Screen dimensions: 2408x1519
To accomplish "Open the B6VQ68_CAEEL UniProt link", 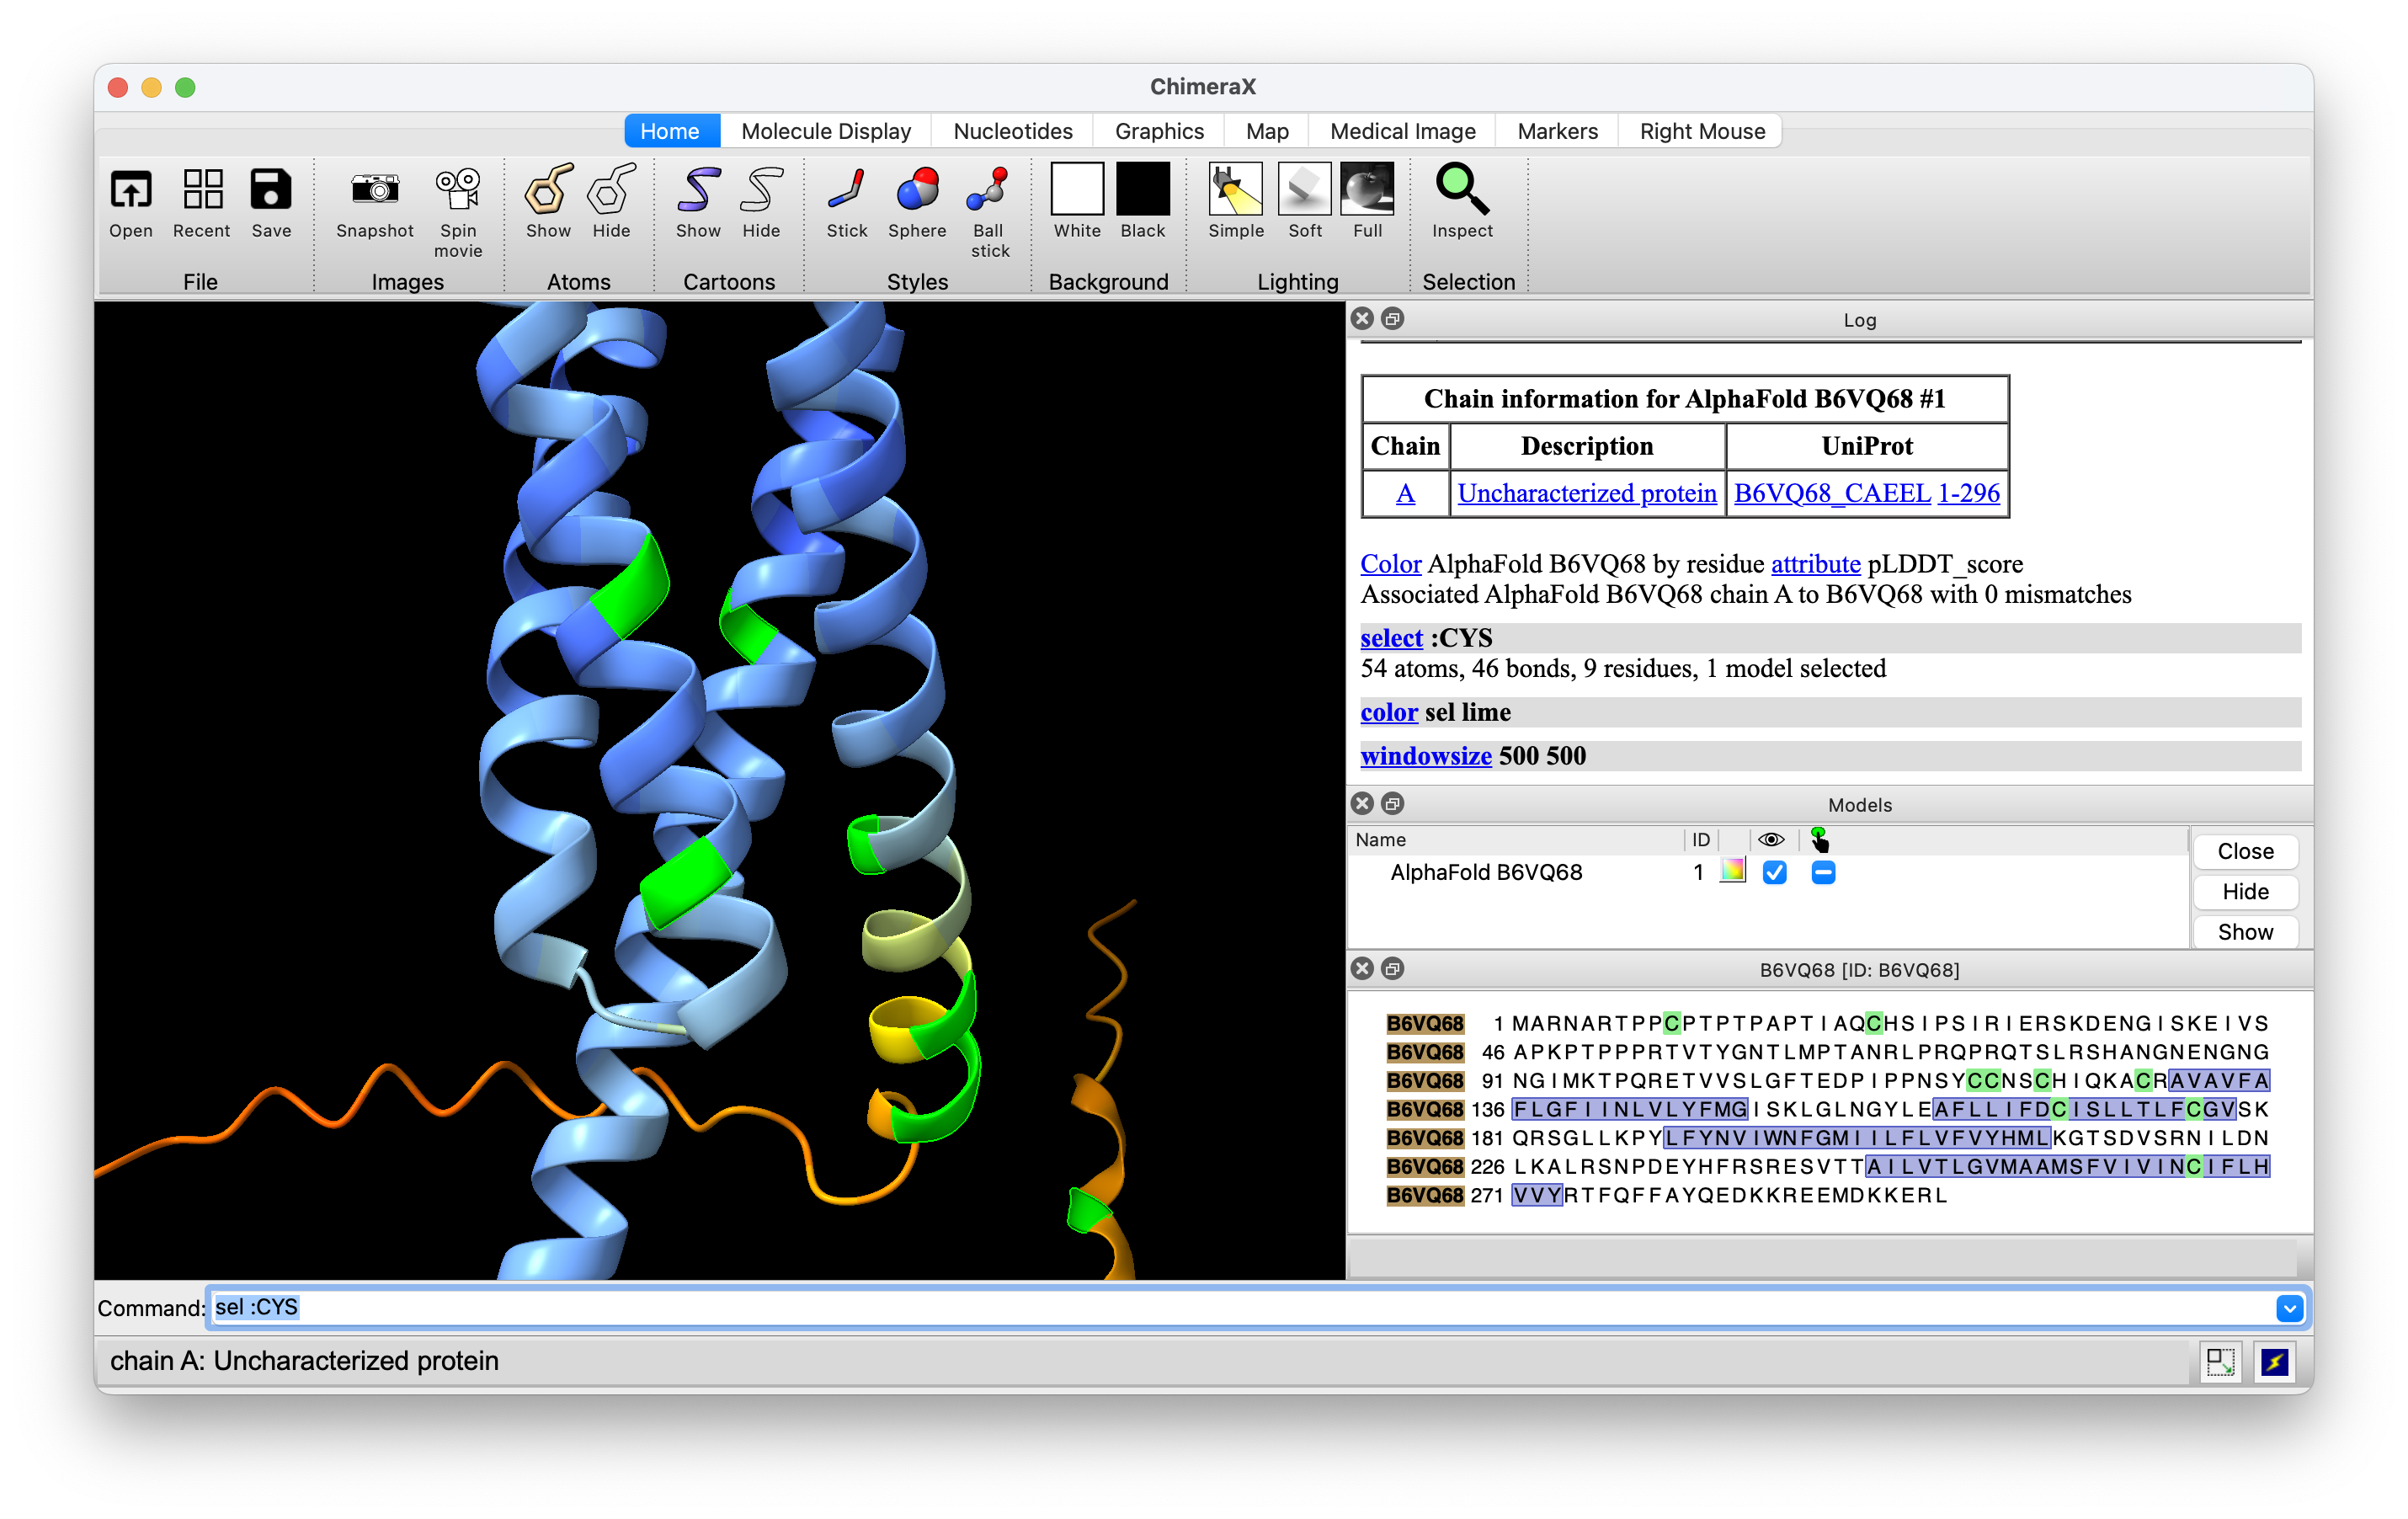I will coord(1831,493).
